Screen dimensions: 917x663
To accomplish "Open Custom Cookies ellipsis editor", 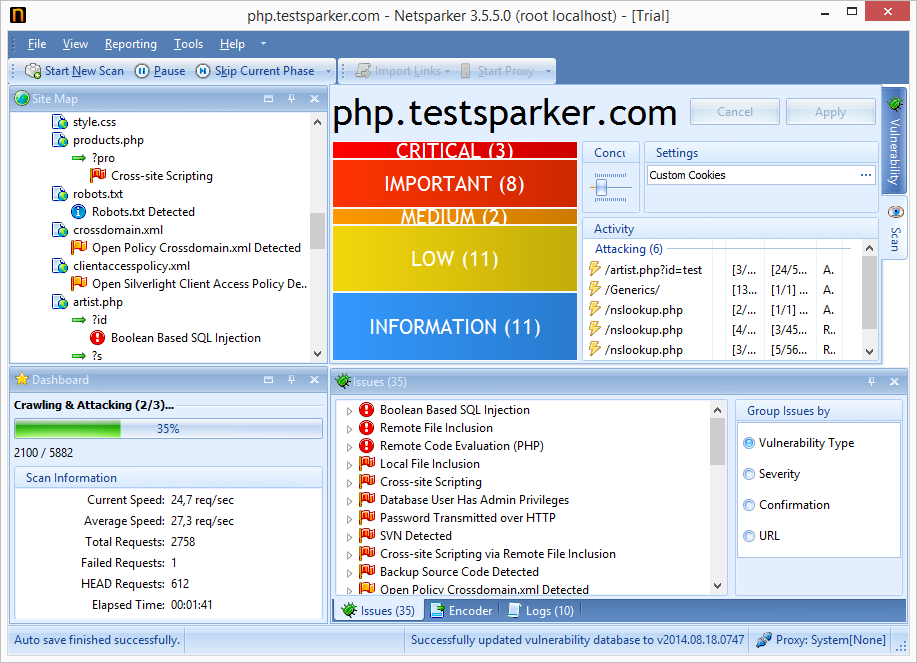I will coord(866,175).
